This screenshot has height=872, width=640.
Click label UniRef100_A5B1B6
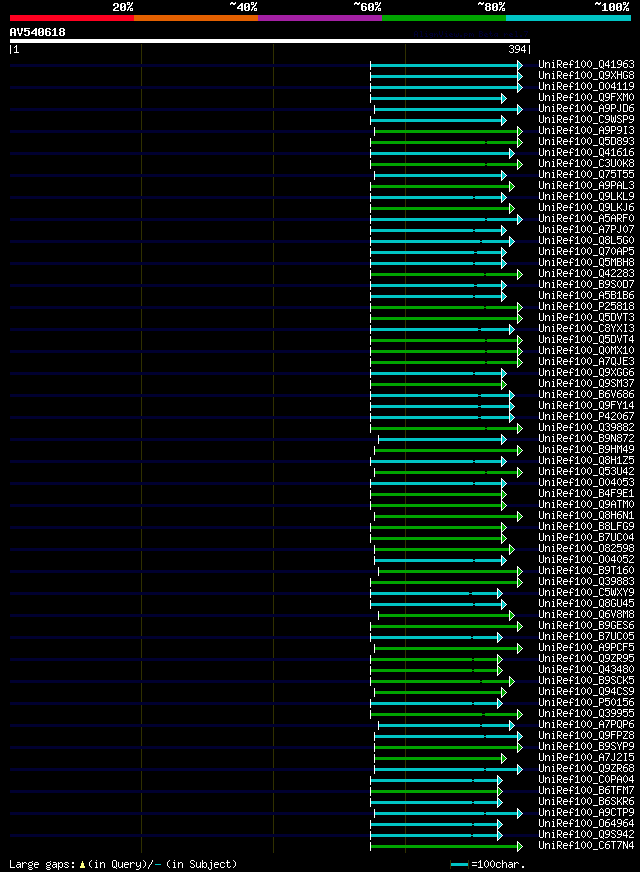click(586, 296)
